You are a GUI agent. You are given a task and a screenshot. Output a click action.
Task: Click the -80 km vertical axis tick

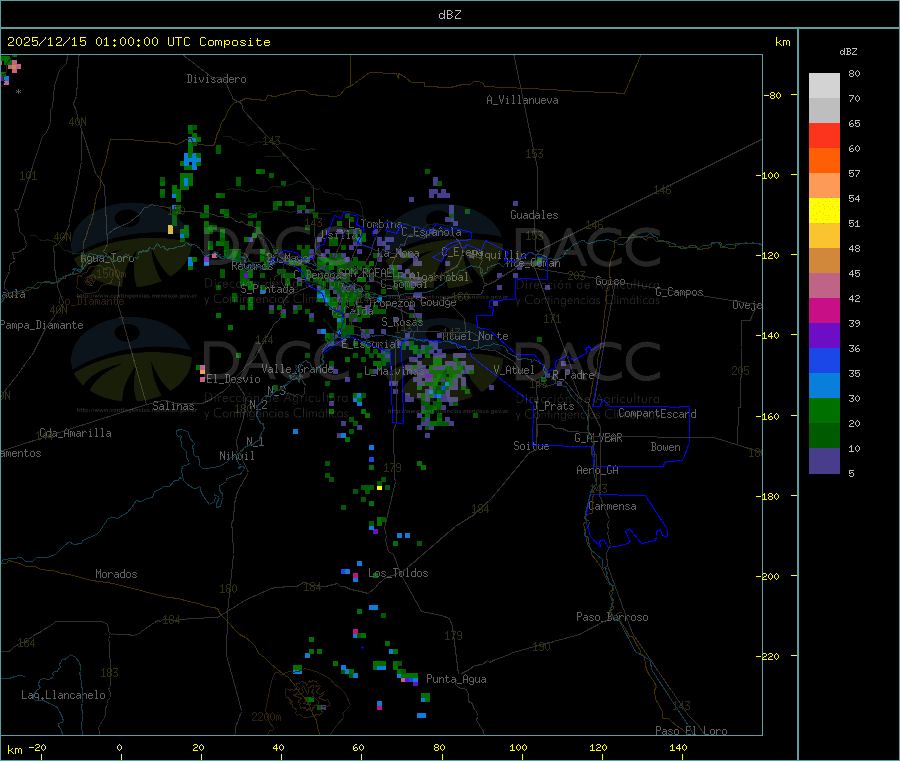[772, 95]
